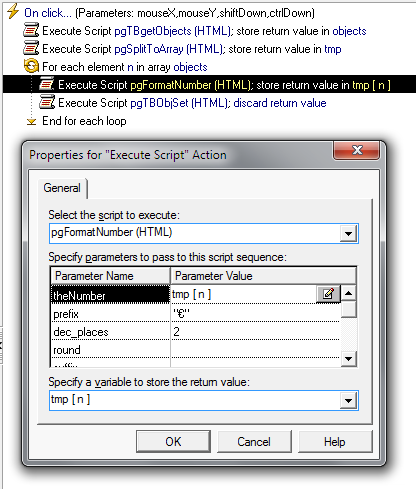Select the highlighted pgFormatNumber action row
The width and height of the screenshot is (416, 489).
point(209,84)
